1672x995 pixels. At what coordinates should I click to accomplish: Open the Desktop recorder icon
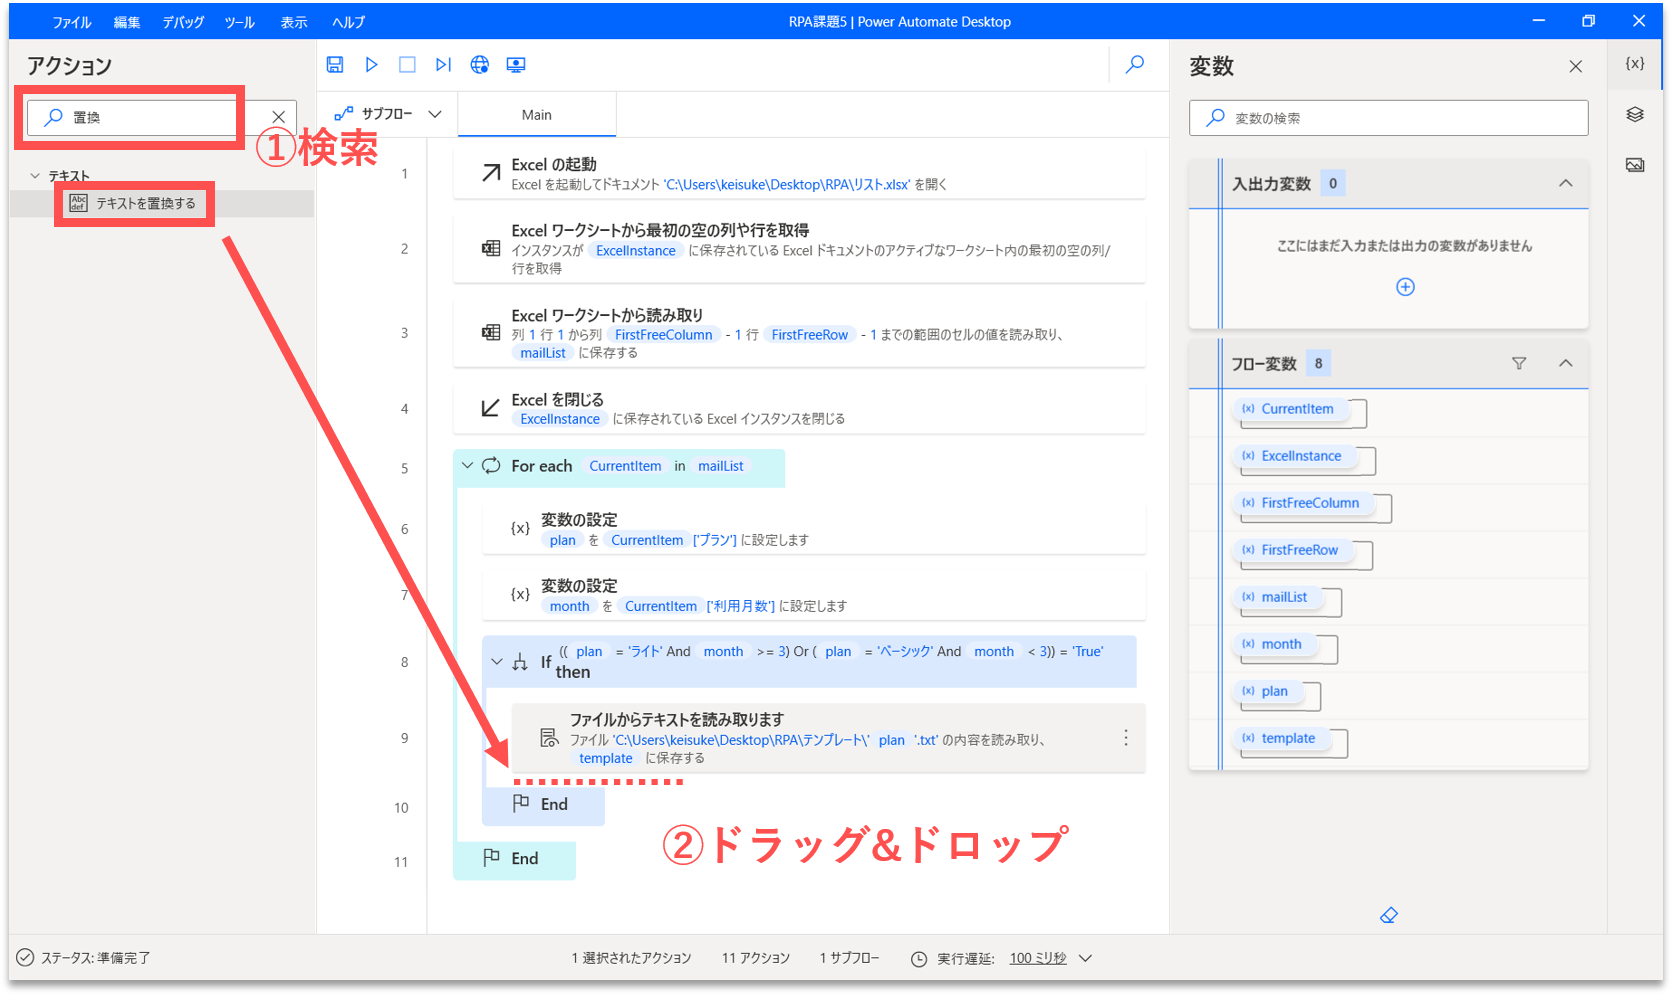click(x=516, y=65)
